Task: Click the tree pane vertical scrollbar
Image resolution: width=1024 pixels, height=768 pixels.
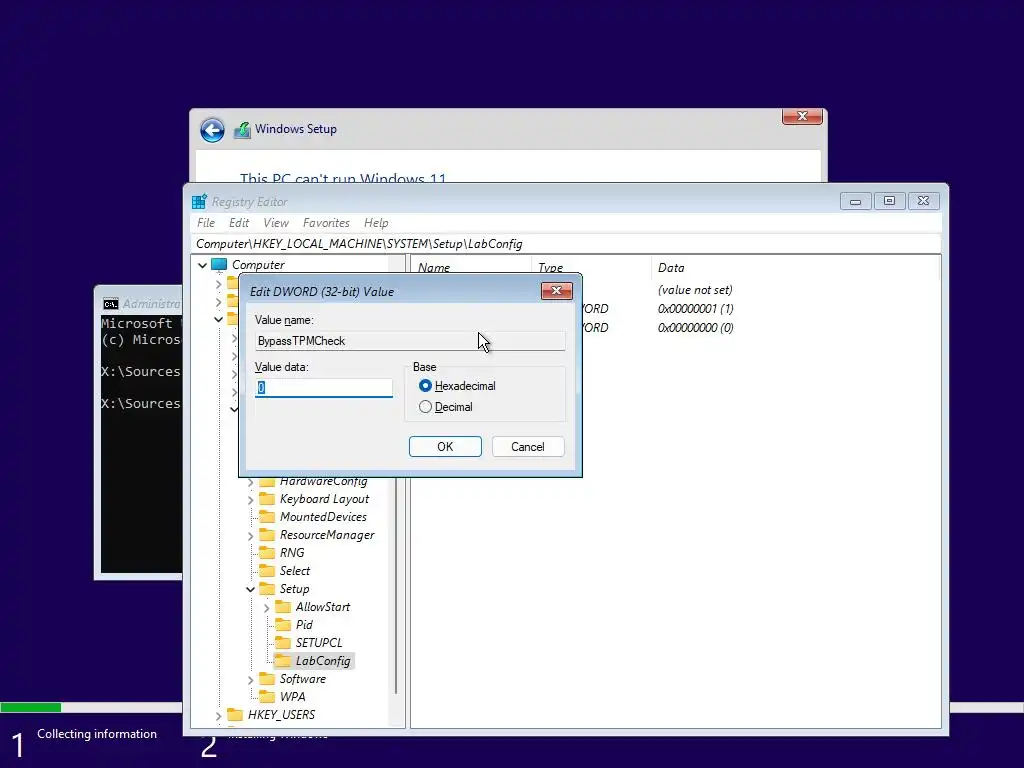Action: pos(396,588)
